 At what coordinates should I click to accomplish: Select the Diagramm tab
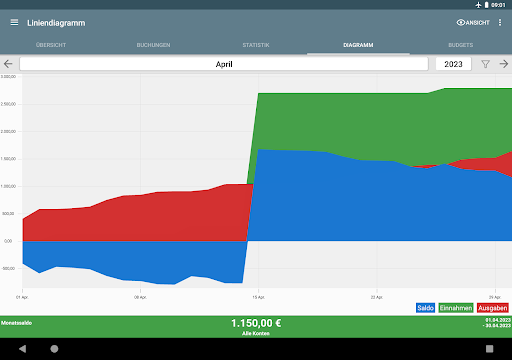pyautogui.click(x=358, y=45)
